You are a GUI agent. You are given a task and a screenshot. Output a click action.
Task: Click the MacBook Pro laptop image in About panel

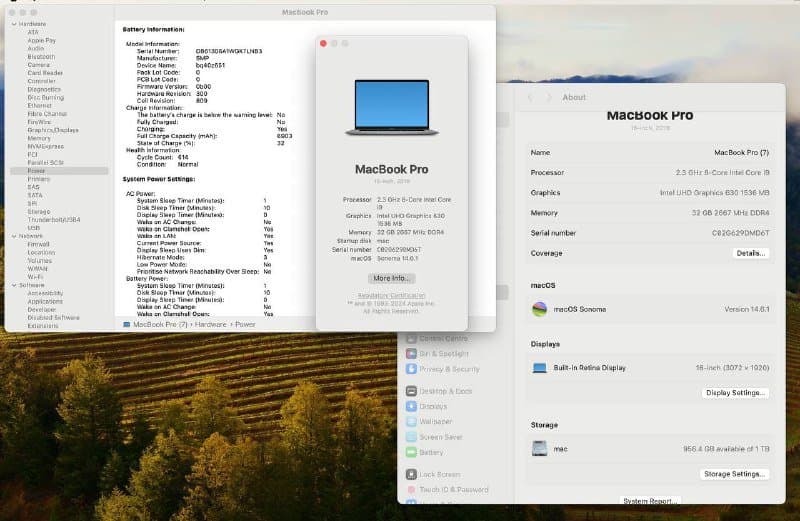392,107
